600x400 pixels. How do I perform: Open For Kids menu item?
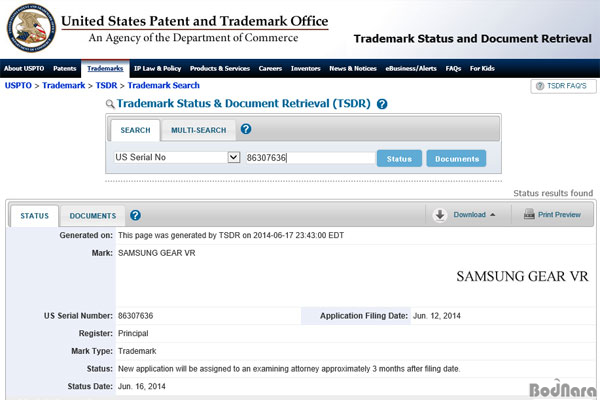point(482,69)
